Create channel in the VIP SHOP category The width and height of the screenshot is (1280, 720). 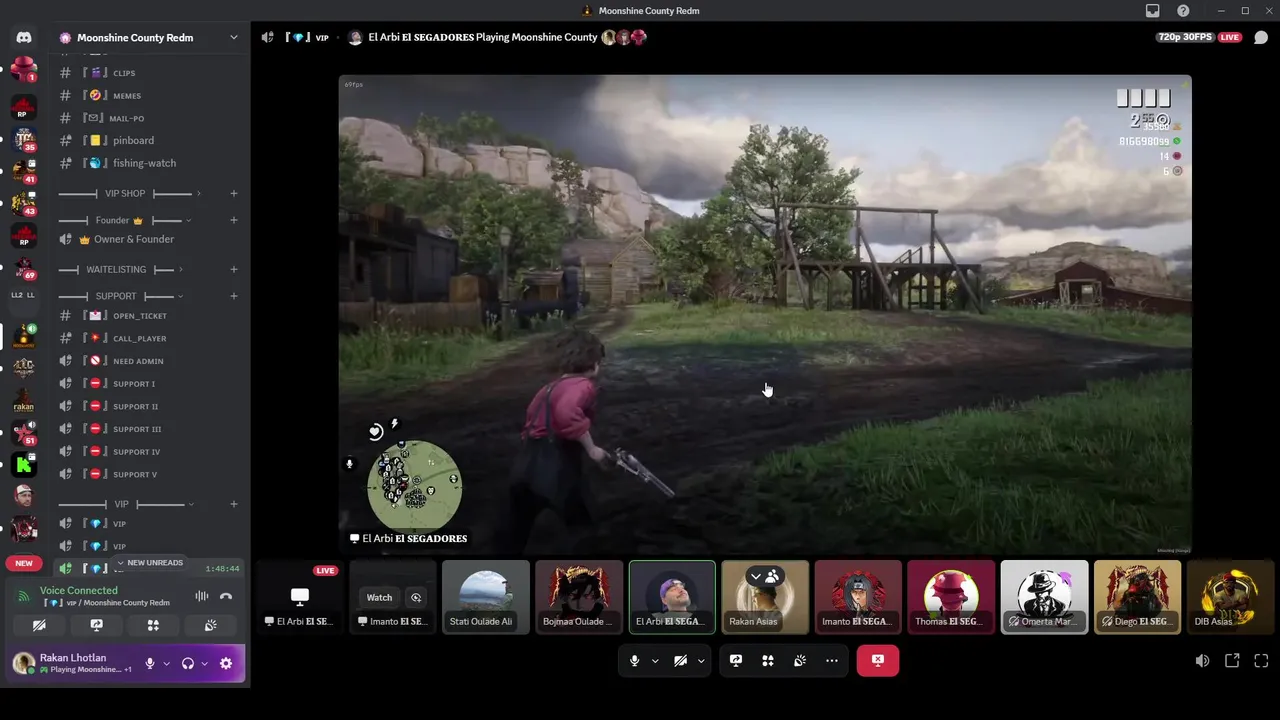(x=233, y=193)
